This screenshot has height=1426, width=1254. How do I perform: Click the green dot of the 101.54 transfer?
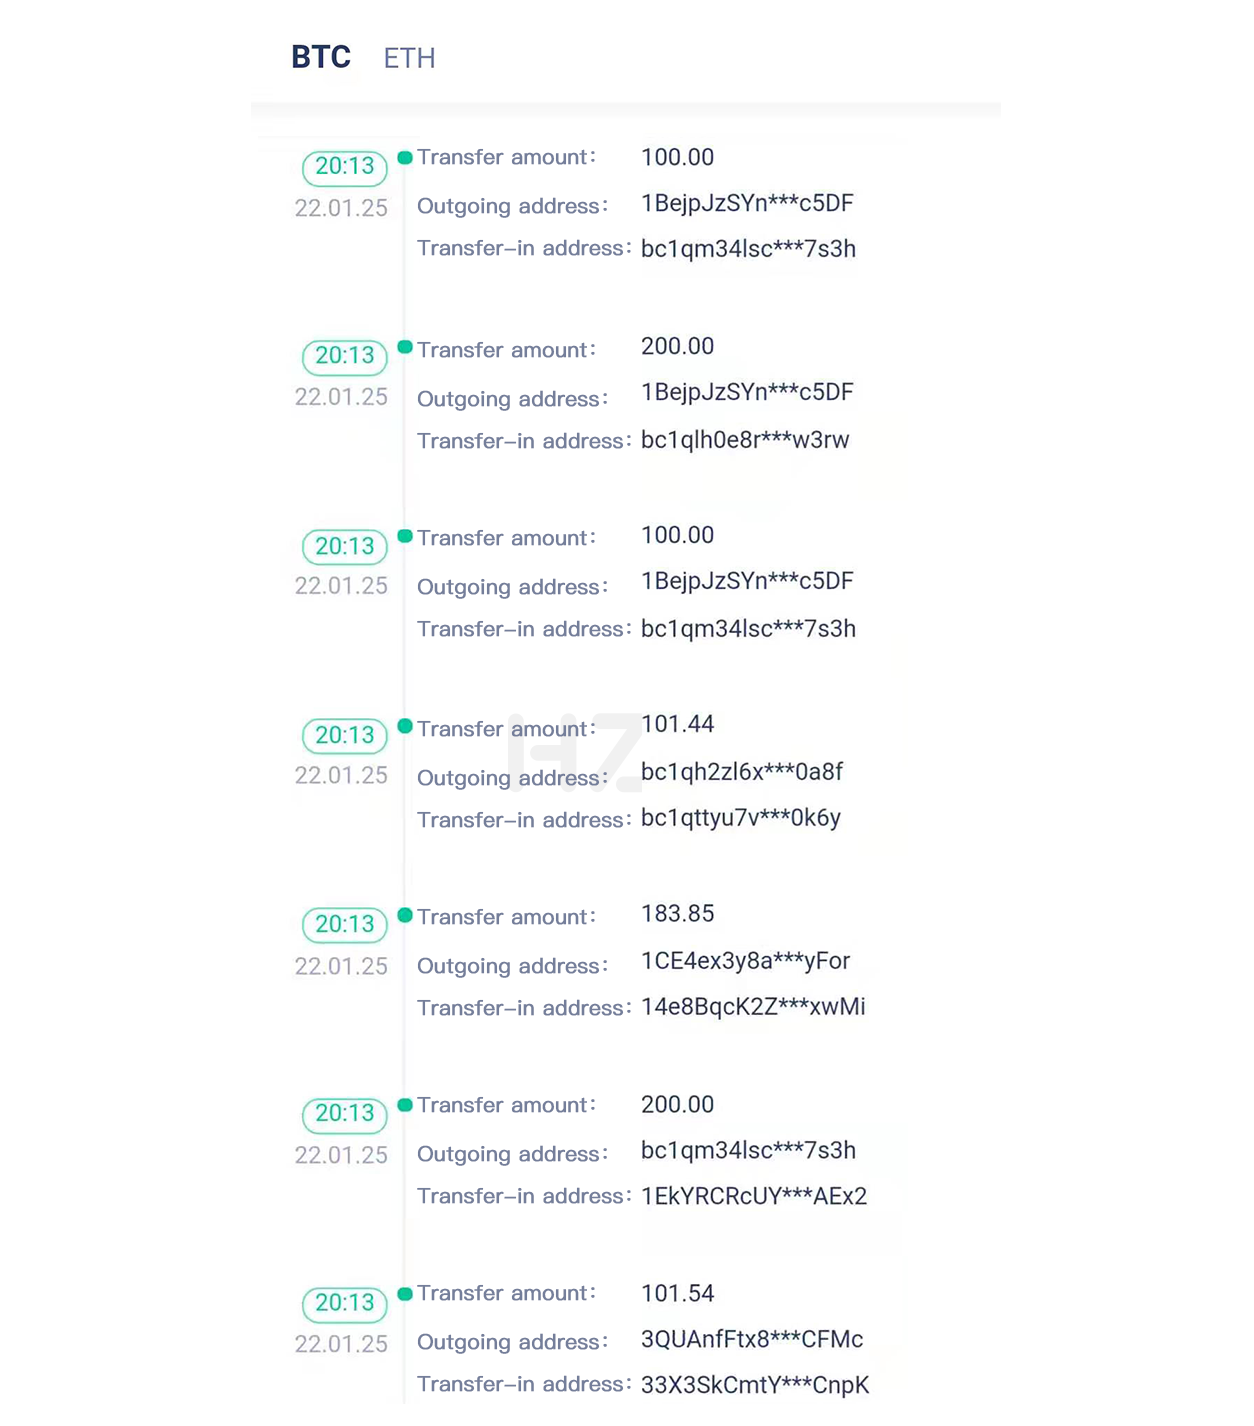point(405,1294)
